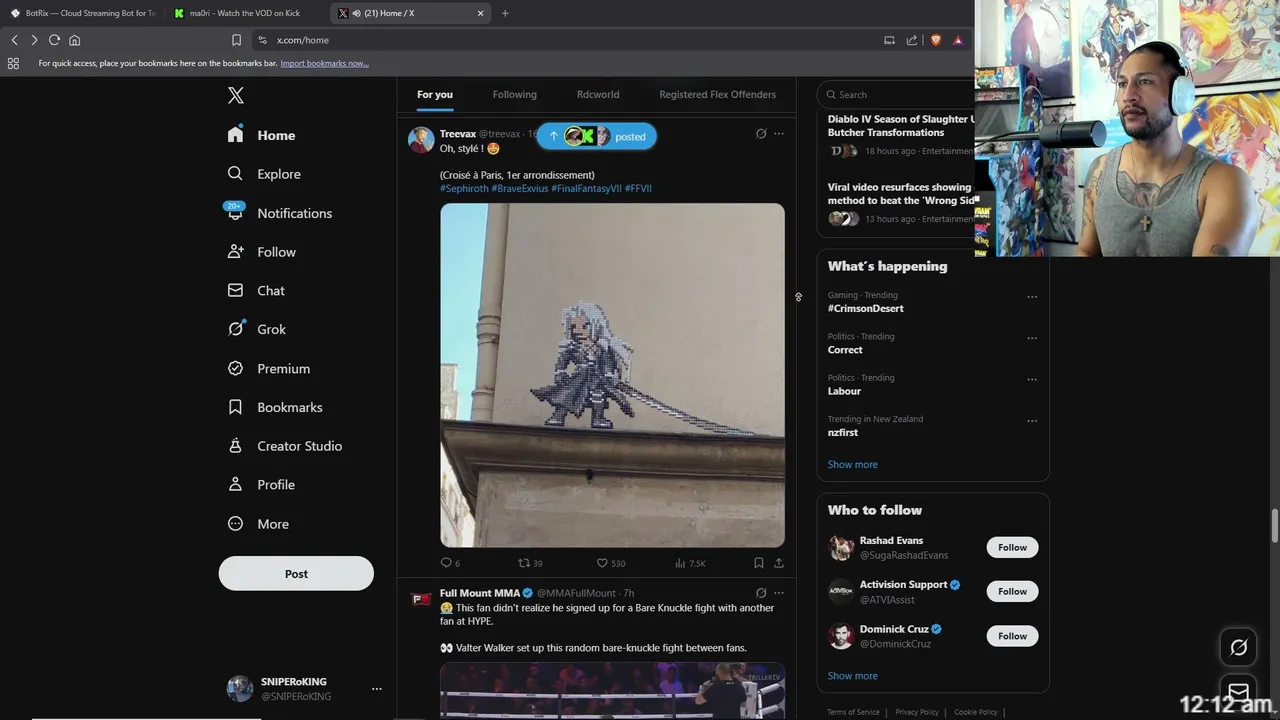Open a new browser tab
1280x720 pixels.
pyautogui.click(x=505, y=13)
